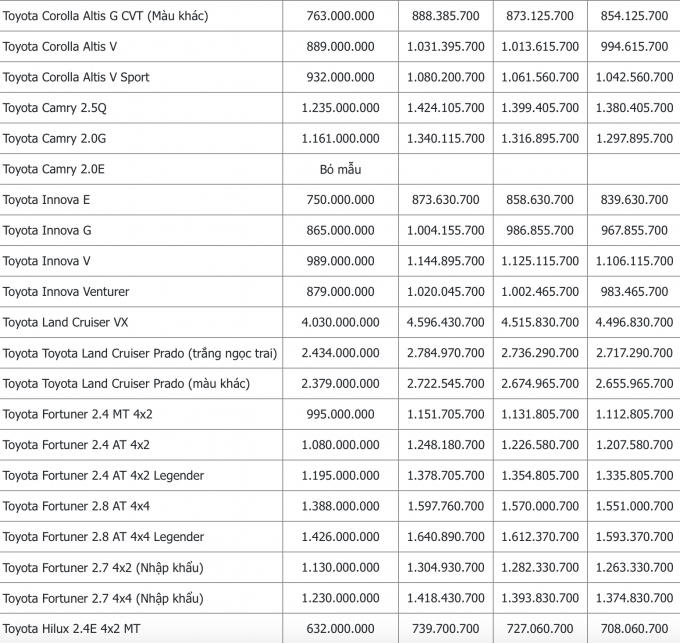Click the 4.496.830.700 Land Cruiser price
Screen dimensions: 680x643
pos(634,322)
